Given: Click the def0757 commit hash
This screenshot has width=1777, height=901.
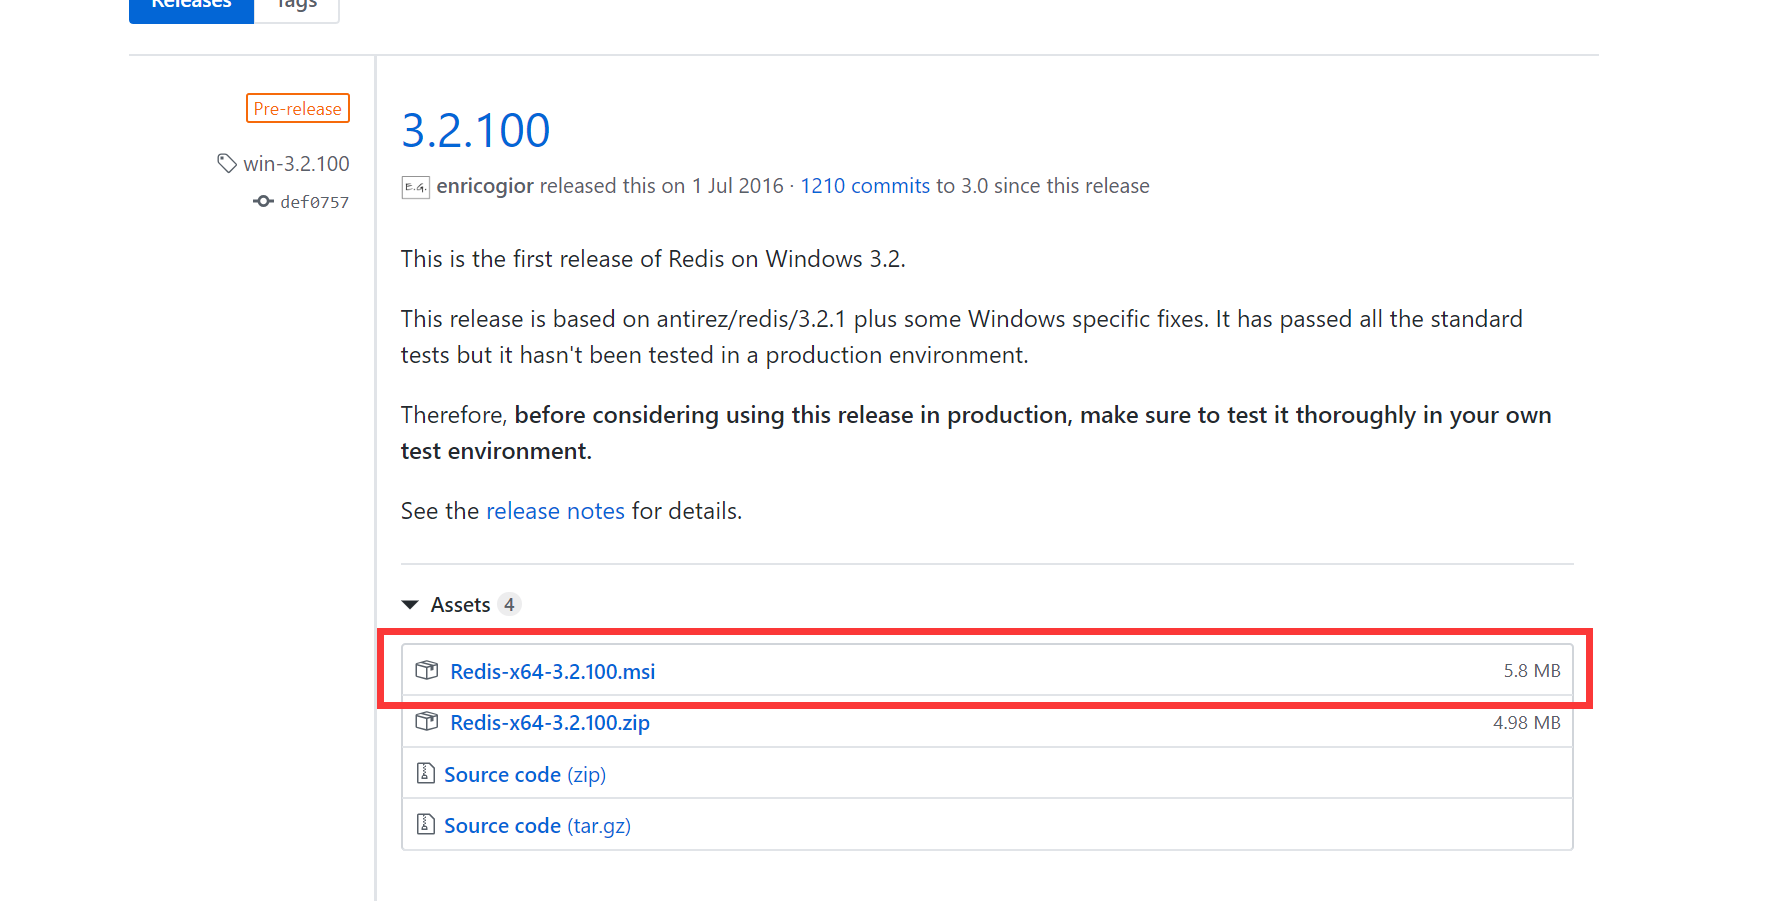Looking at the screenshot, I should [x=314, y=201].
